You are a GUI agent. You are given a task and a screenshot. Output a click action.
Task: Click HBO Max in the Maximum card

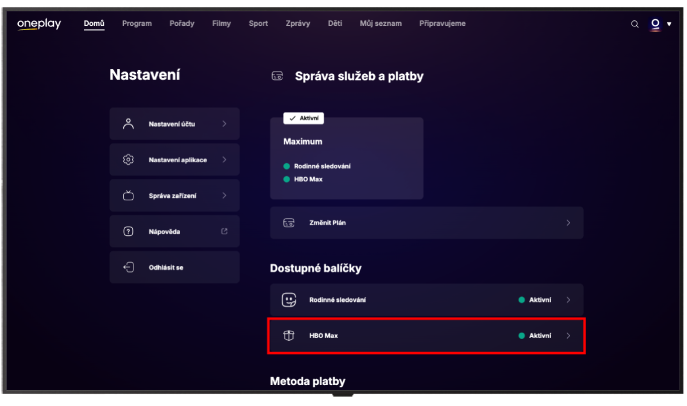[308, 179]
